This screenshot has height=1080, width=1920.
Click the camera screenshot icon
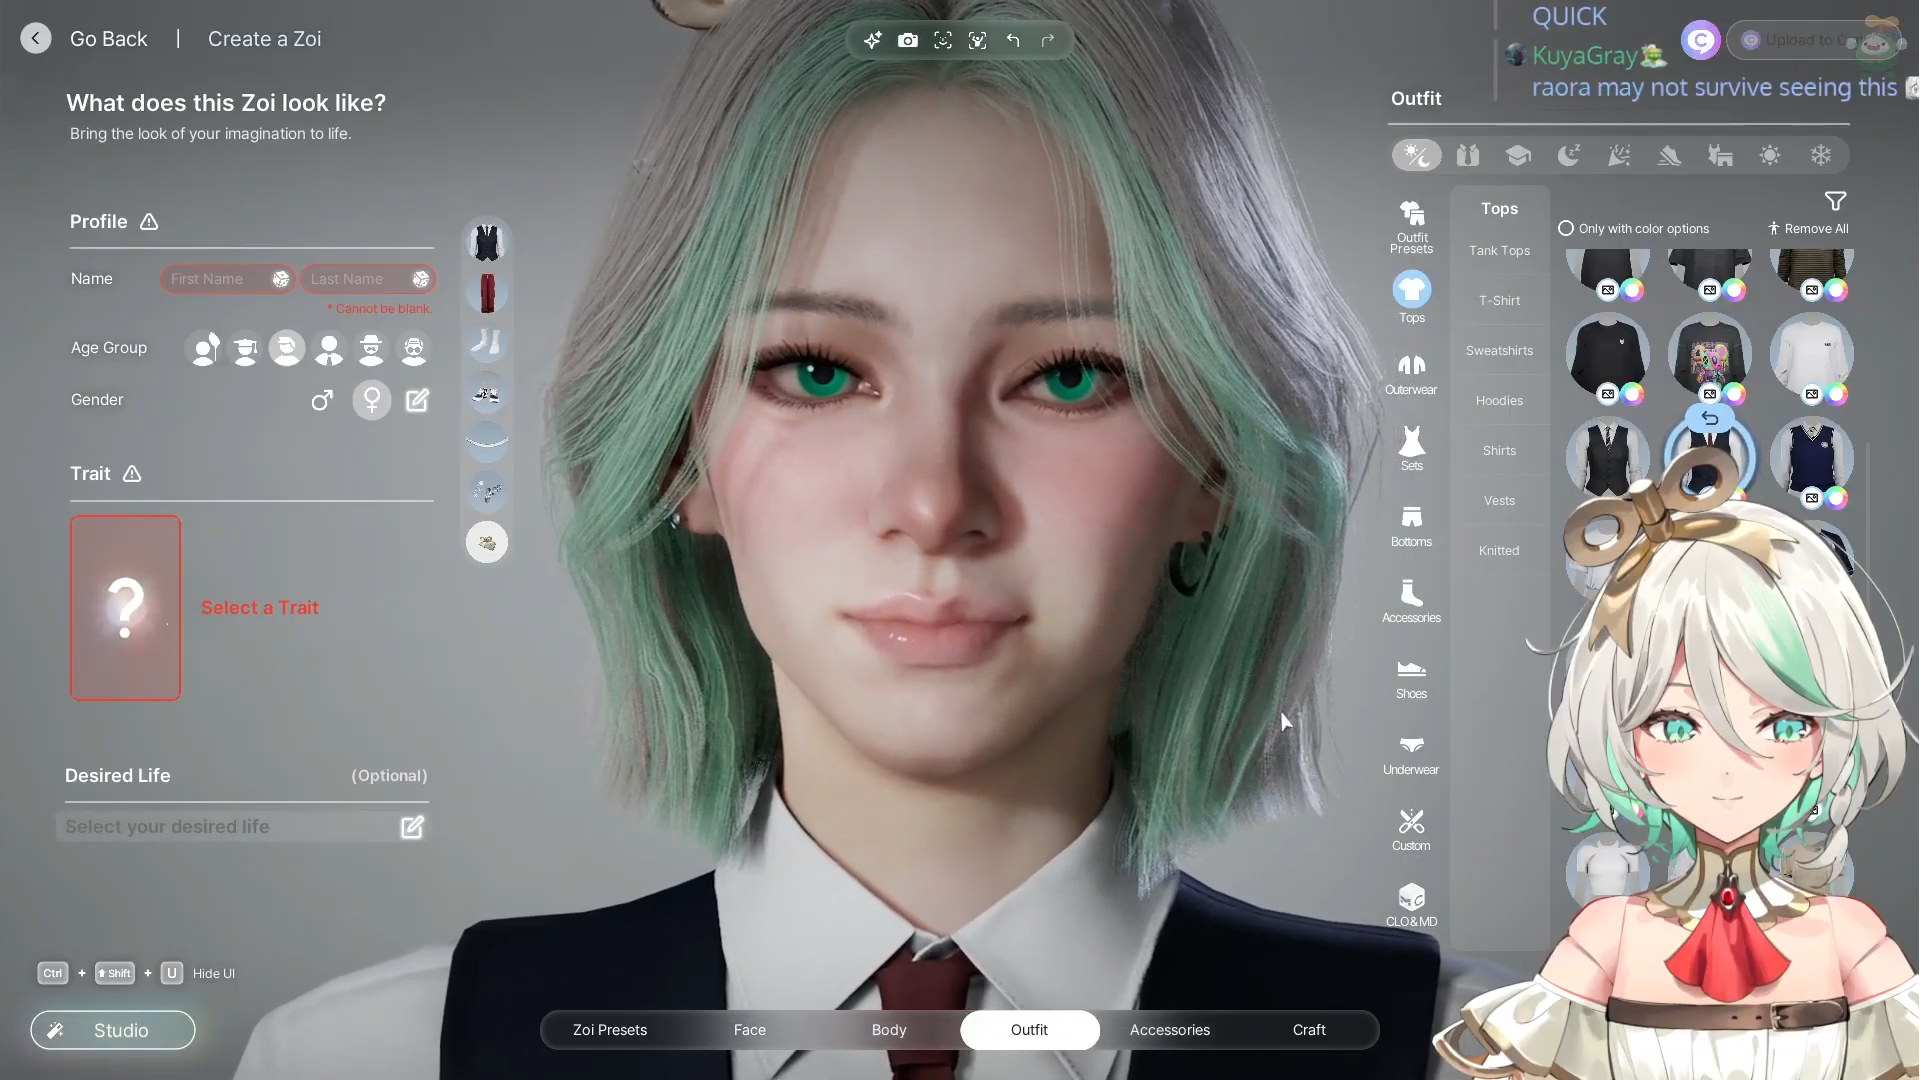907,40
